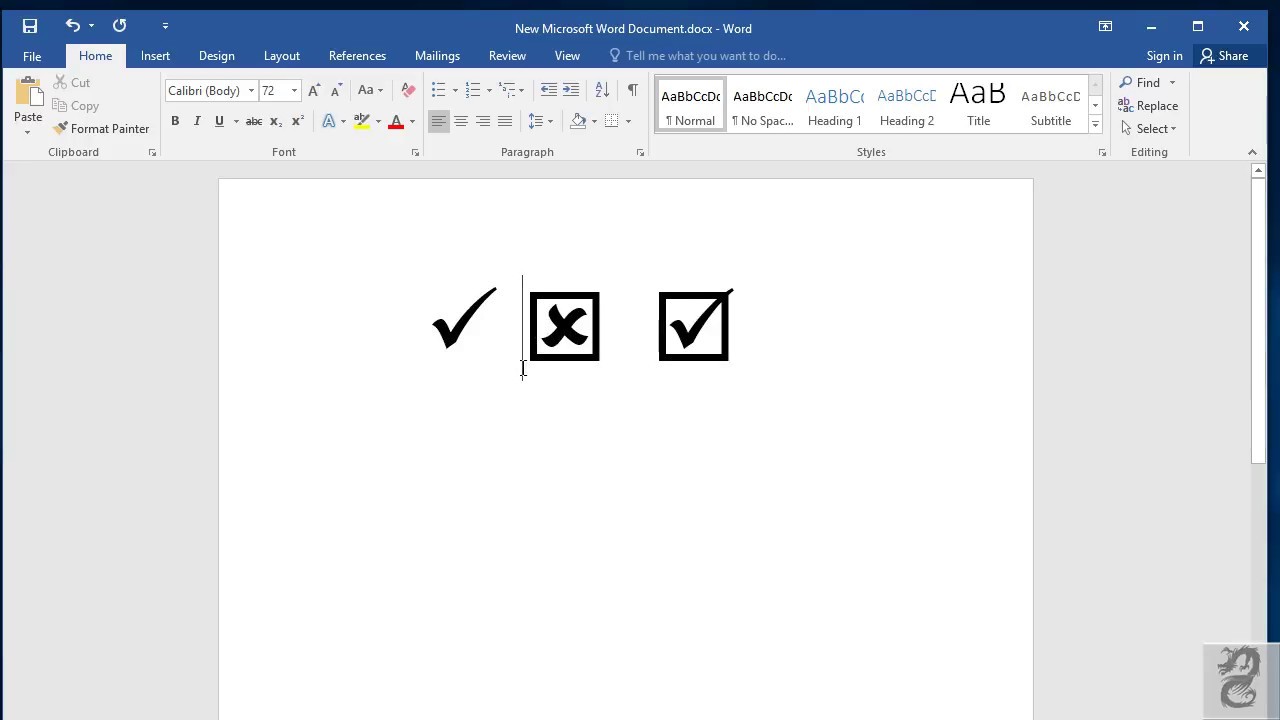The image size is (1280, 720).
Task: Activate the Format Painter
Action: pos(101,128)
